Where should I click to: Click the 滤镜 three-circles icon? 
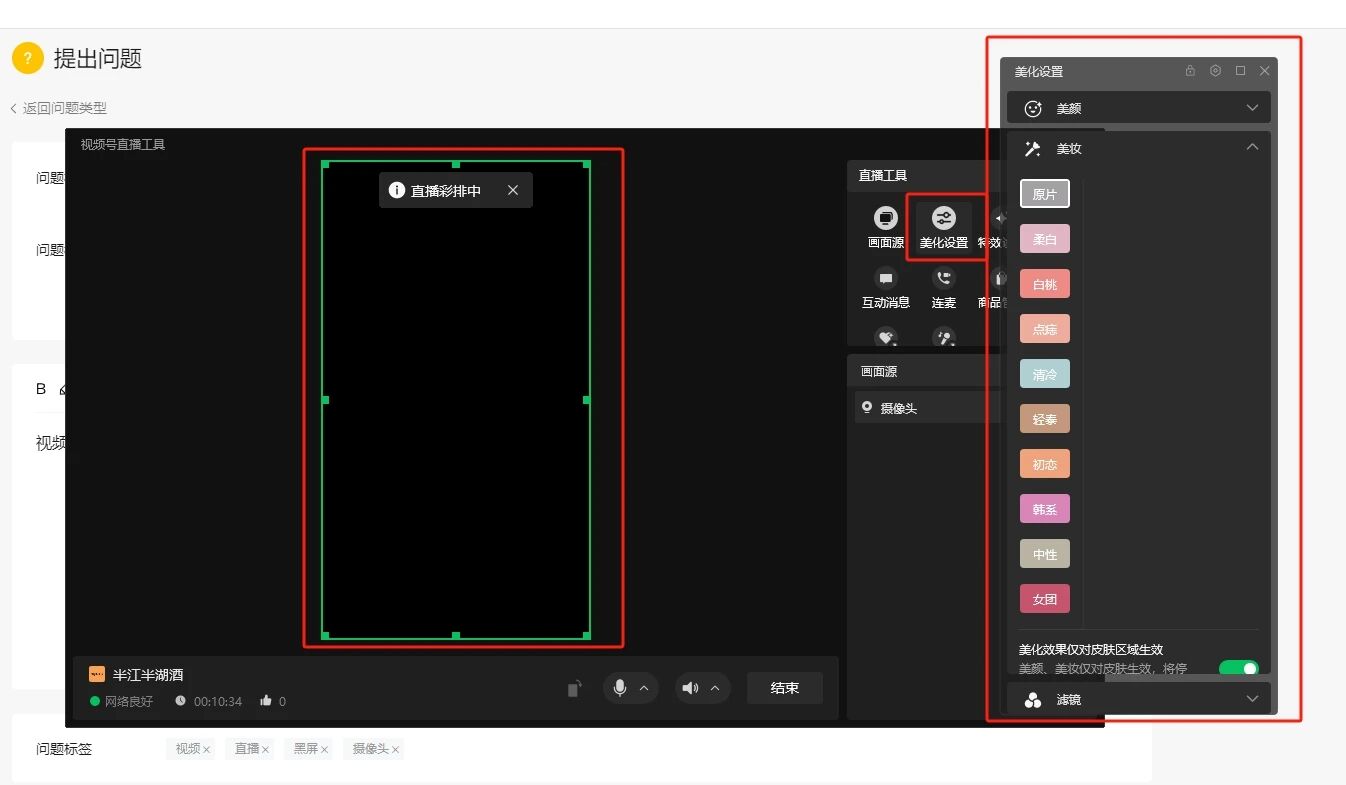1033,700
